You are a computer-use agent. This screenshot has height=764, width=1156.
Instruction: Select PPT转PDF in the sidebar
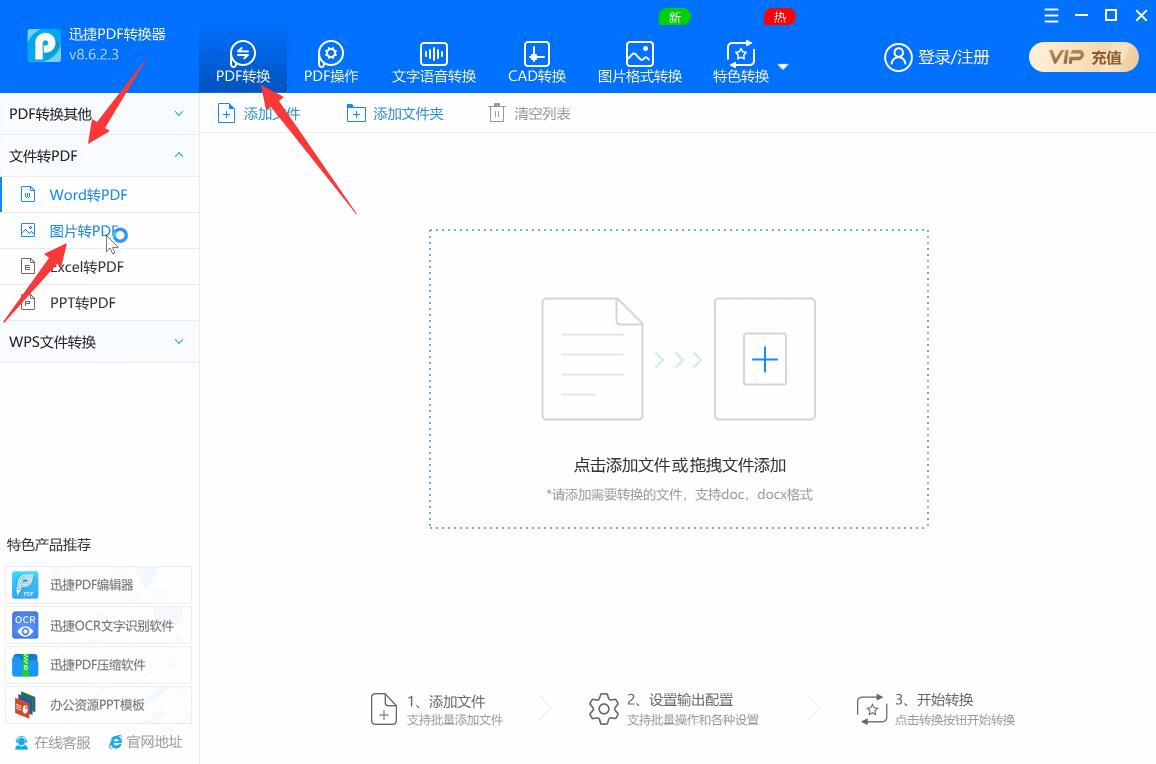(100, 302)
